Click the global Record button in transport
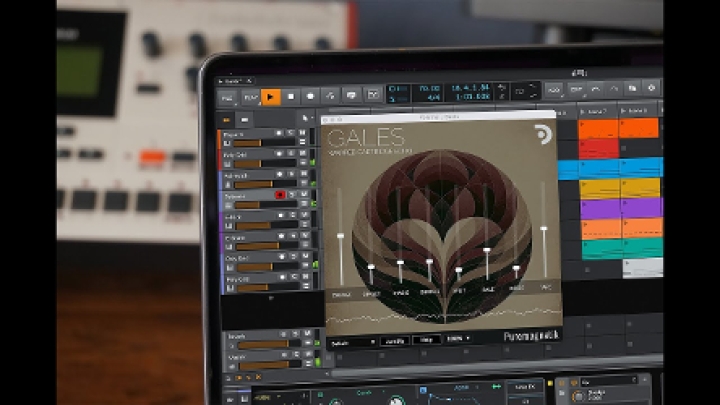 pos(310,96)
